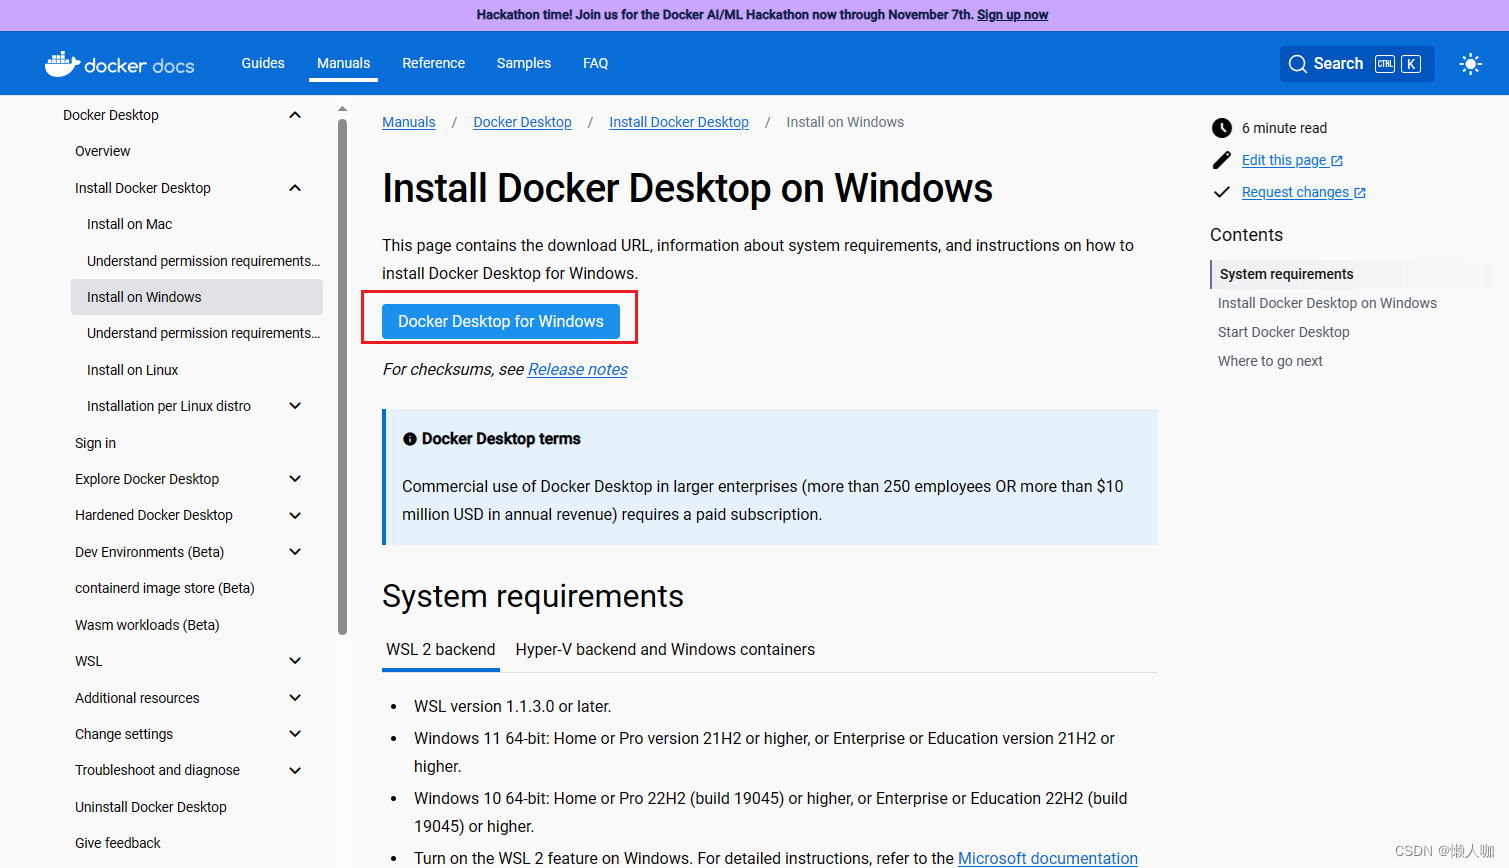The image size is (1509, 868).
Task: Click the Docker docs whale logo
Action: click(x=119, y=64)
